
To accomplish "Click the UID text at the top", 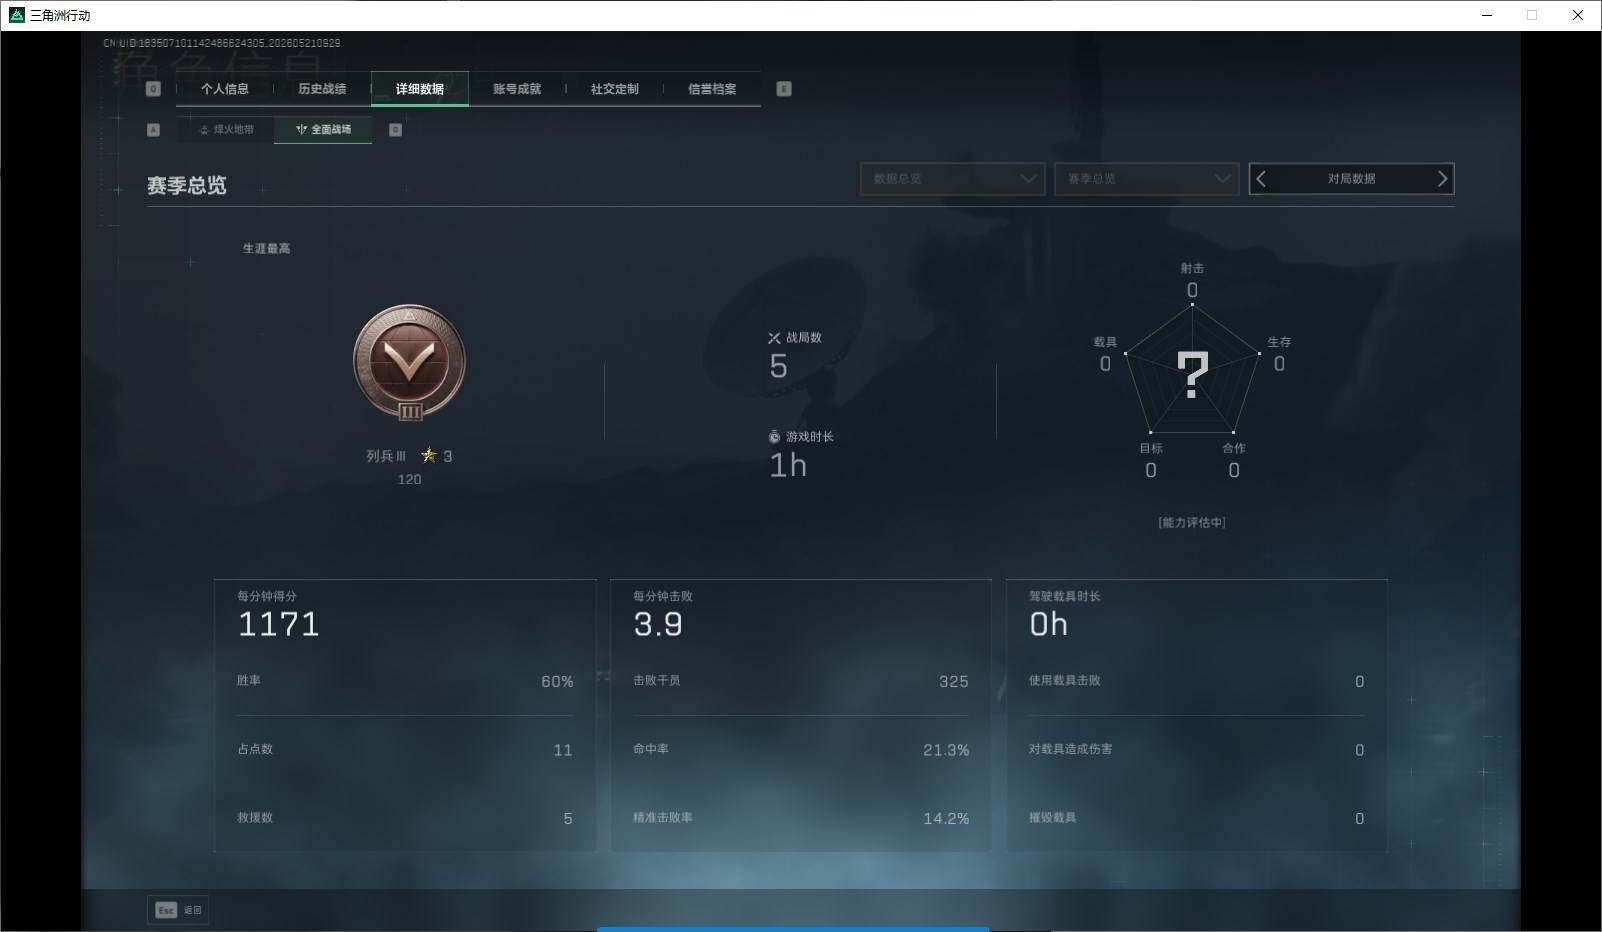I will pos(222,43).
